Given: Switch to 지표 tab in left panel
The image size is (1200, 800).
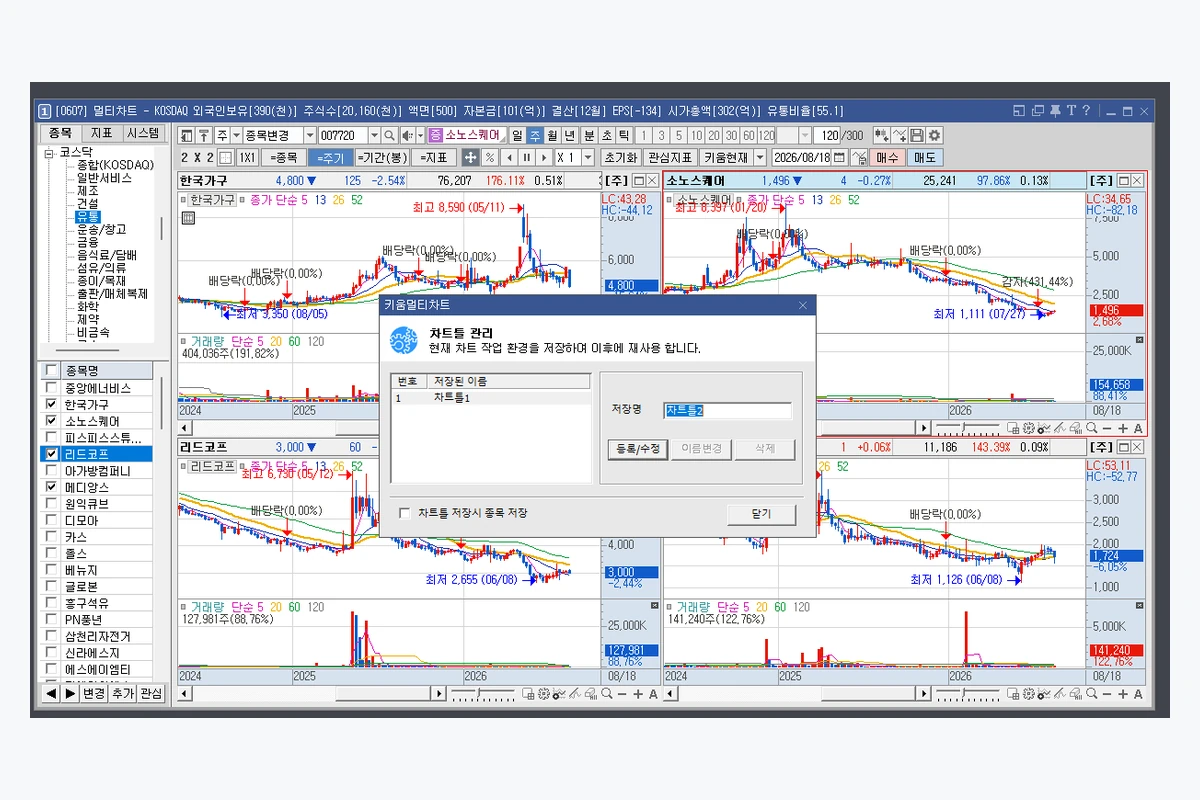Looking at the screenshot, I should 101,133.
